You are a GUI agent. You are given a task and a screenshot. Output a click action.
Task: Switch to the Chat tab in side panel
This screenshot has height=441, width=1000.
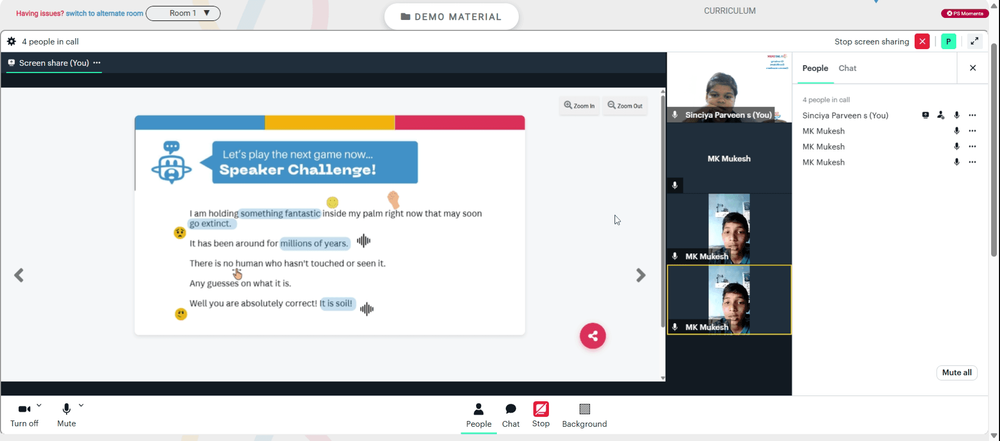[848, 68]
